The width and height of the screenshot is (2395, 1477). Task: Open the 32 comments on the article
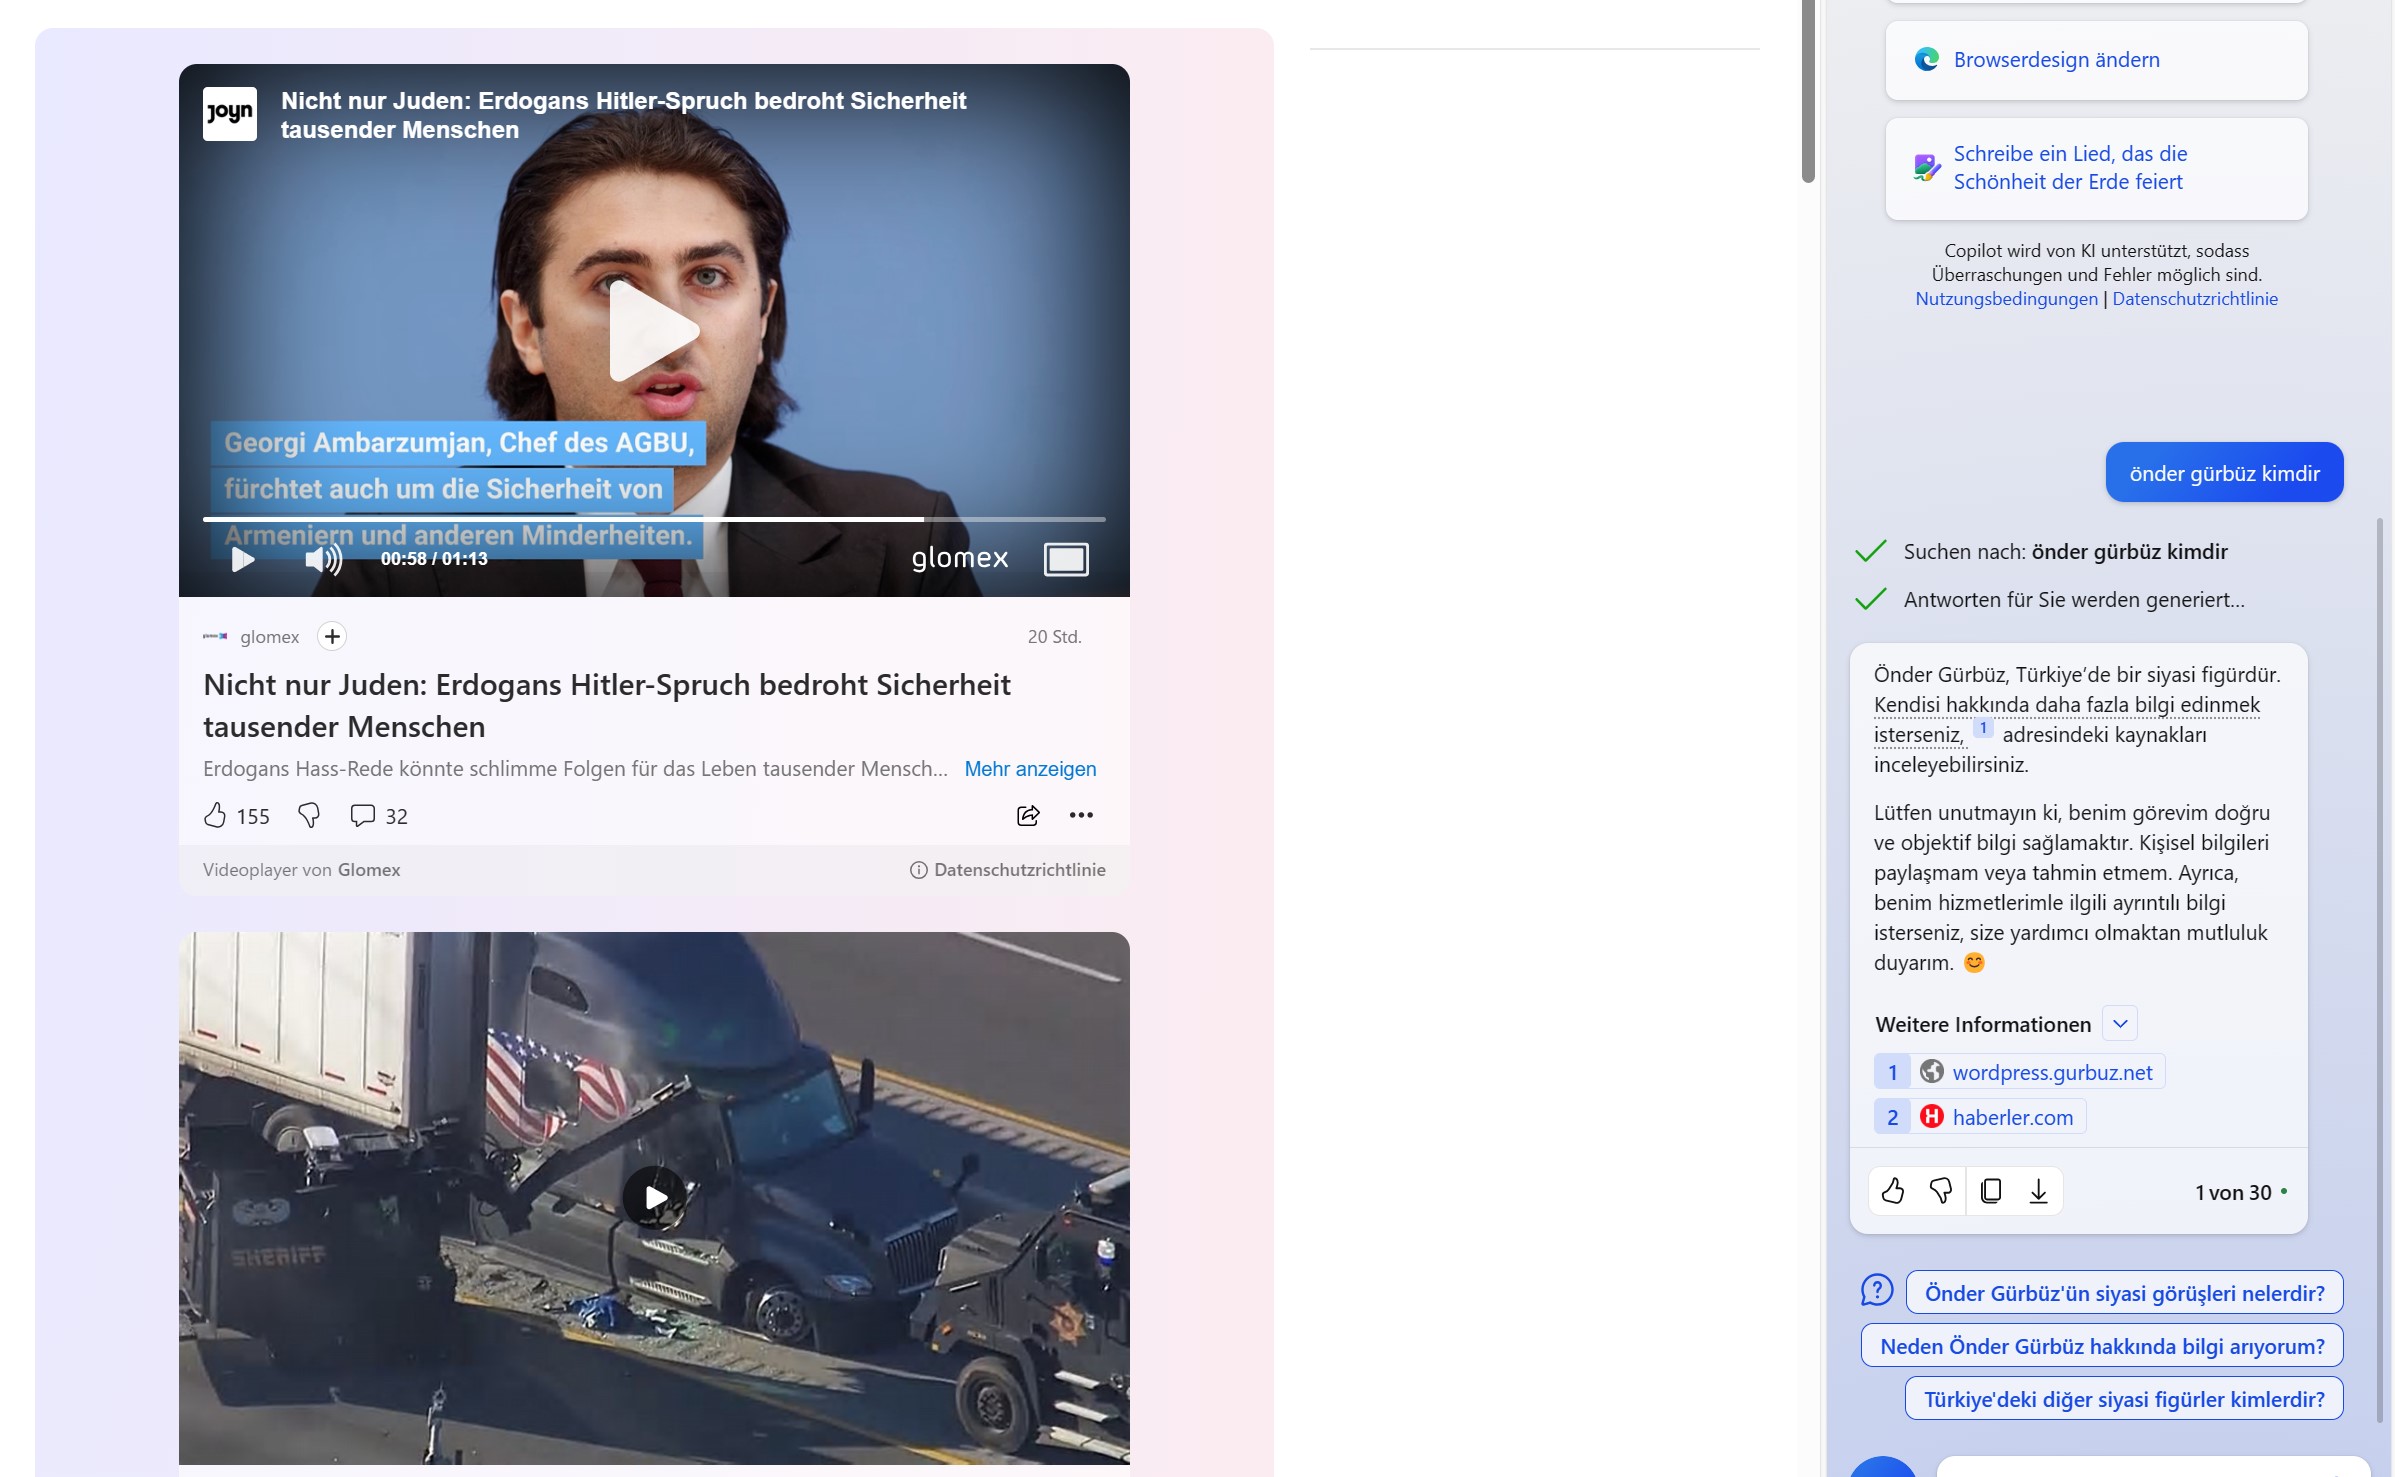[379, 815]
